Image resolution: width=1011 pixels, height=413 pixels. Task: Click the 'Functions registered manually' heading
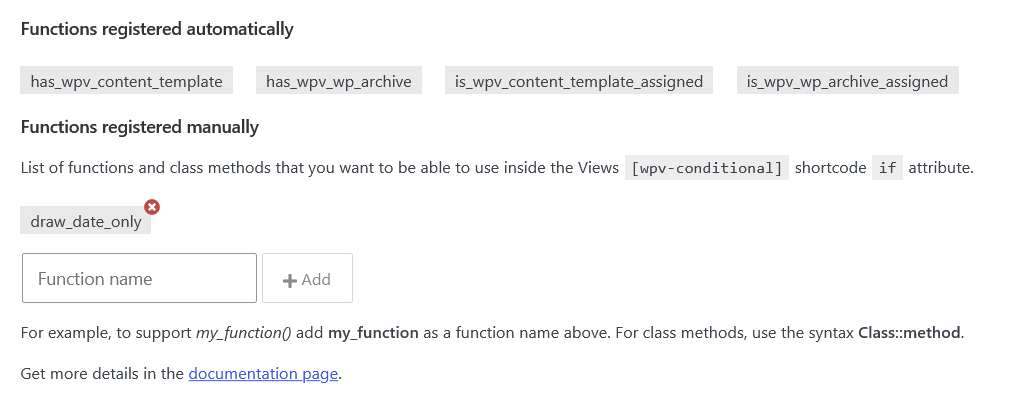click(139, 127)
